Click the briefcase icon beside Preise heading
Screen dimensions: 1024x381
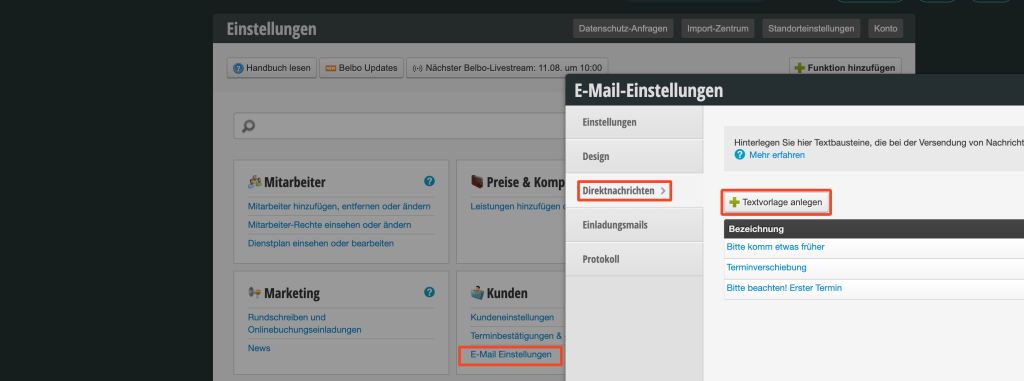(477, 182)
